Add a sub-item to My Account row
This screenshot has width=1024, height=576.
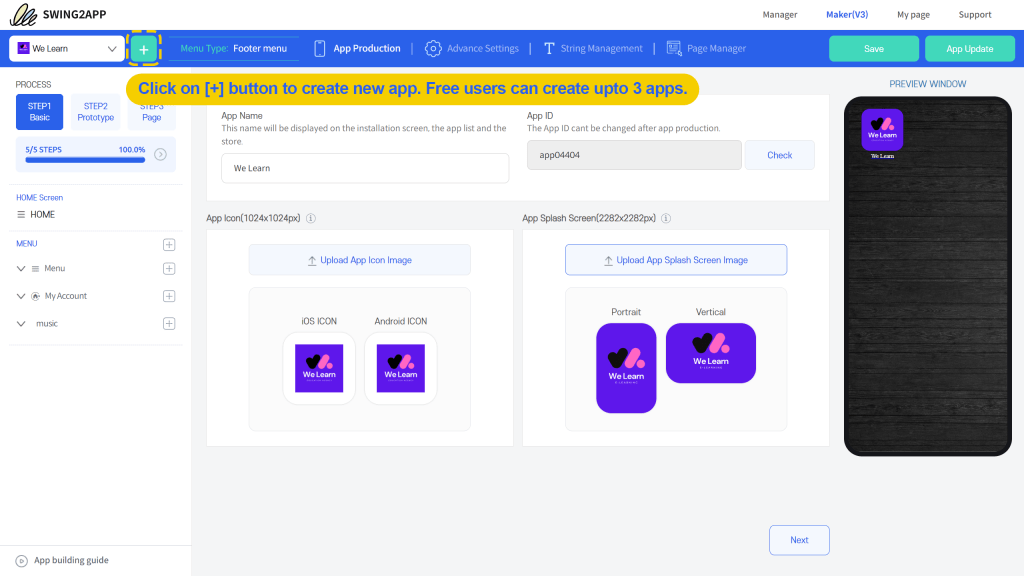click(x=169, y=296)
